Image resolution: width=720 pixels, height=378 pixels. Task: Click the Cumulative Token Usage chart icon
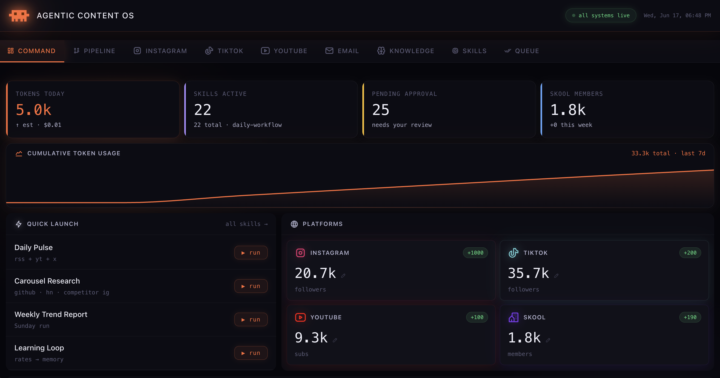19,153
